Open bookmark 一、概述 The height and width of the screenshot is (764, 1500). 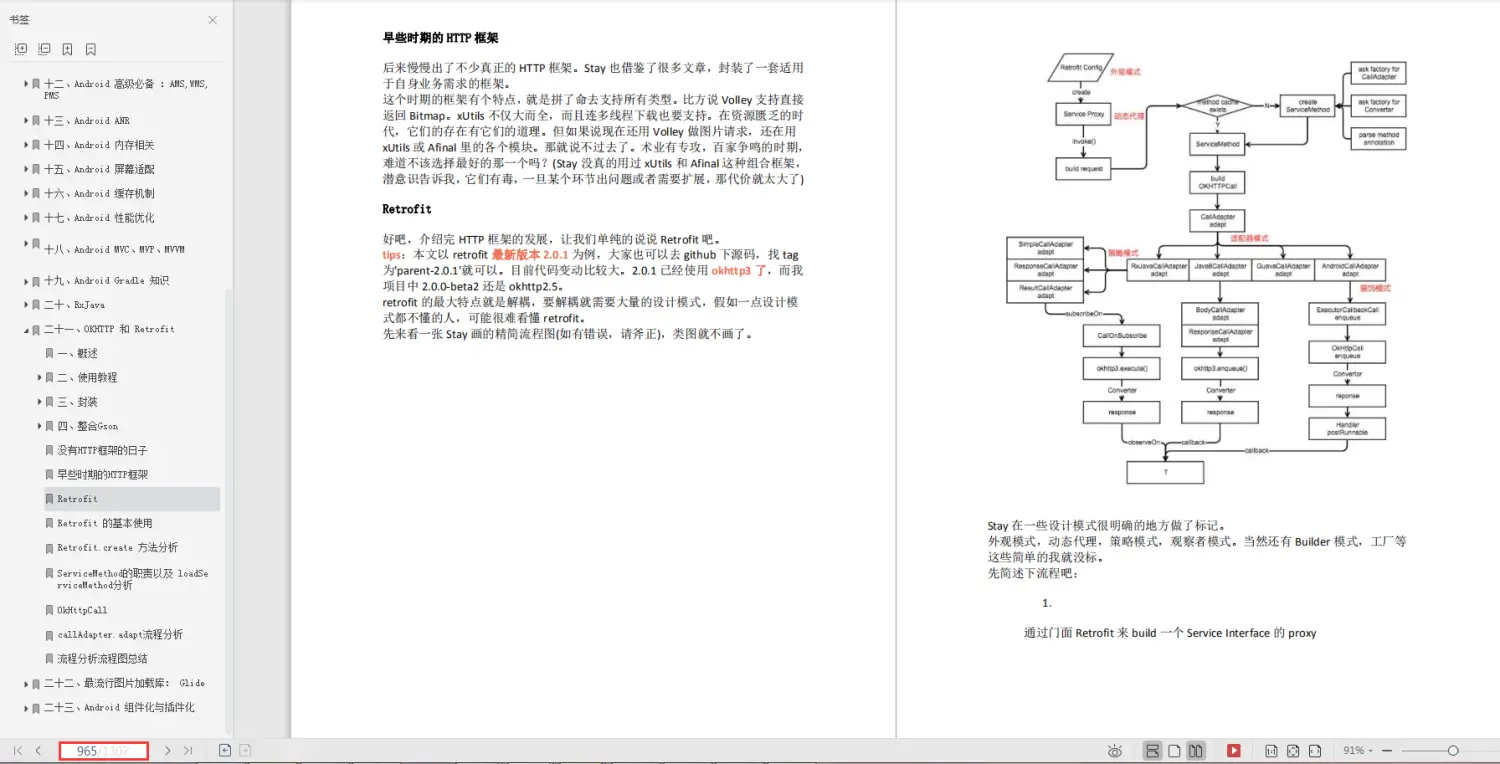77,353
